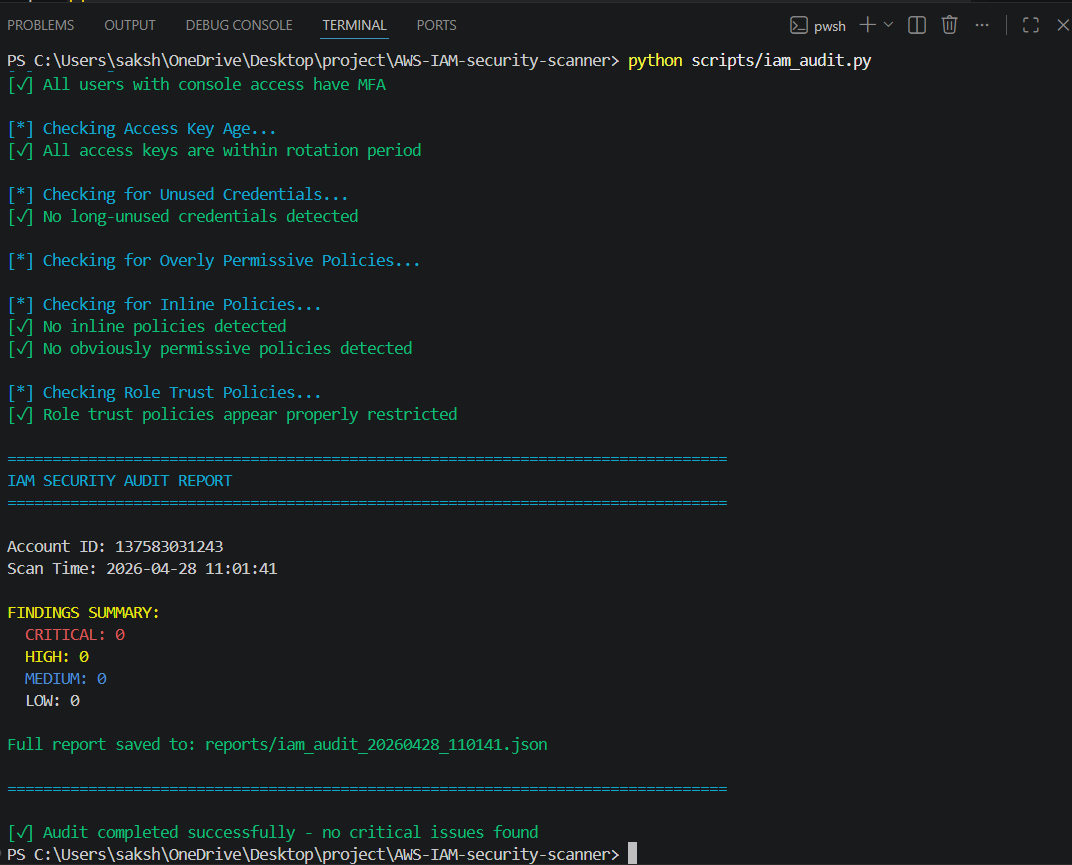Select the DEBUG CONSOLE tab
1072x865 pixels.
(x=239, y=25)
